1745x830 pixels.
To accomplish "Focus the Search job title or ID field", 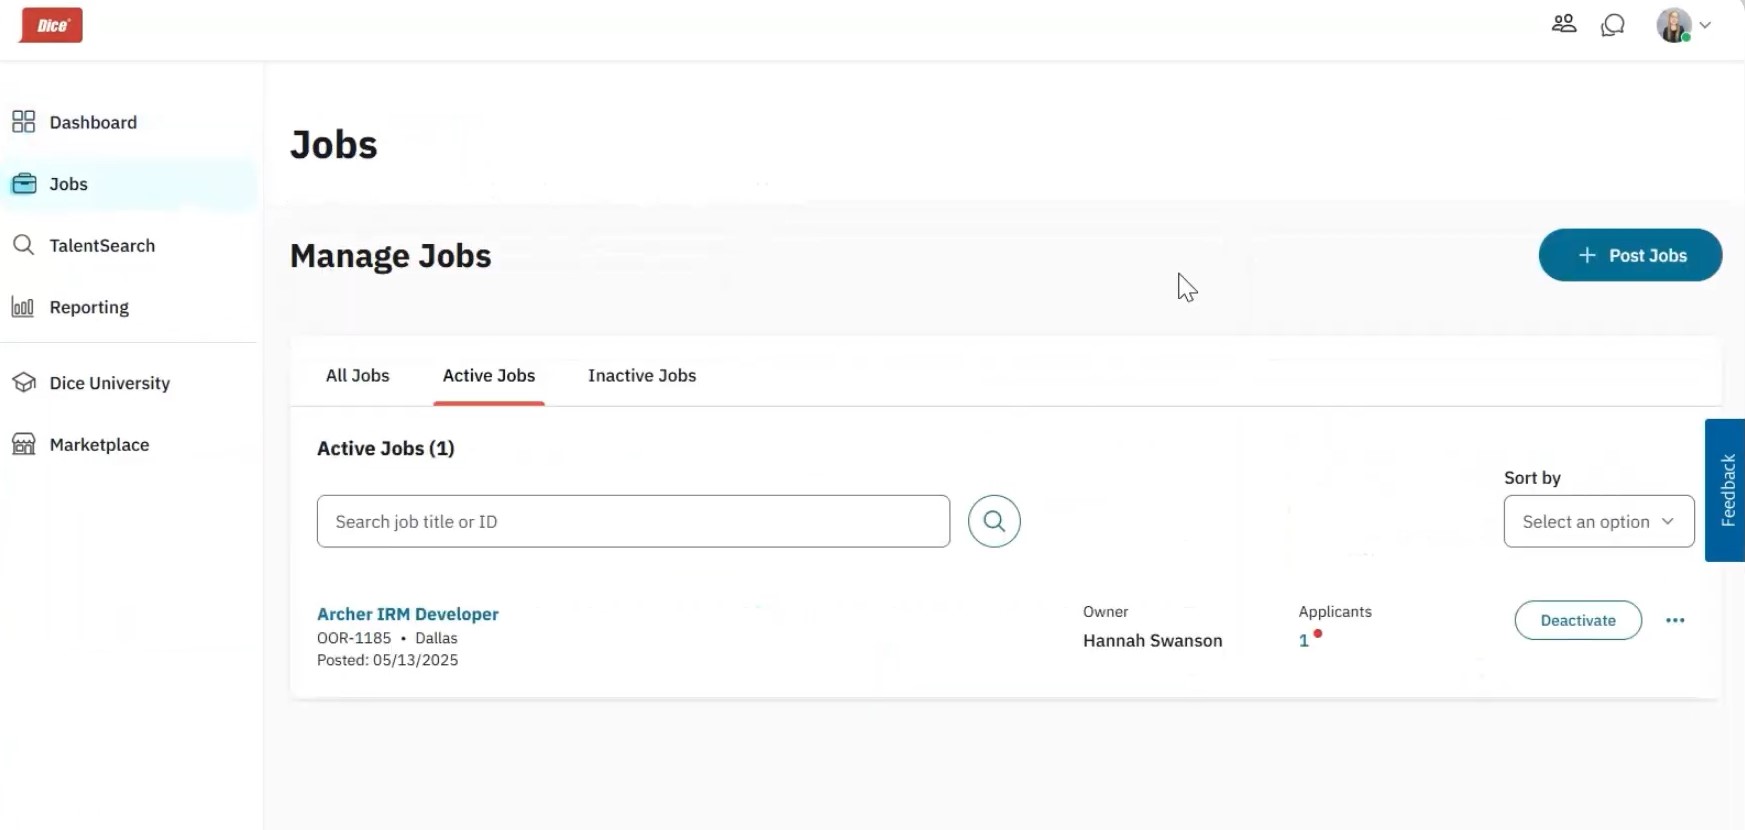I will [633, 521].
